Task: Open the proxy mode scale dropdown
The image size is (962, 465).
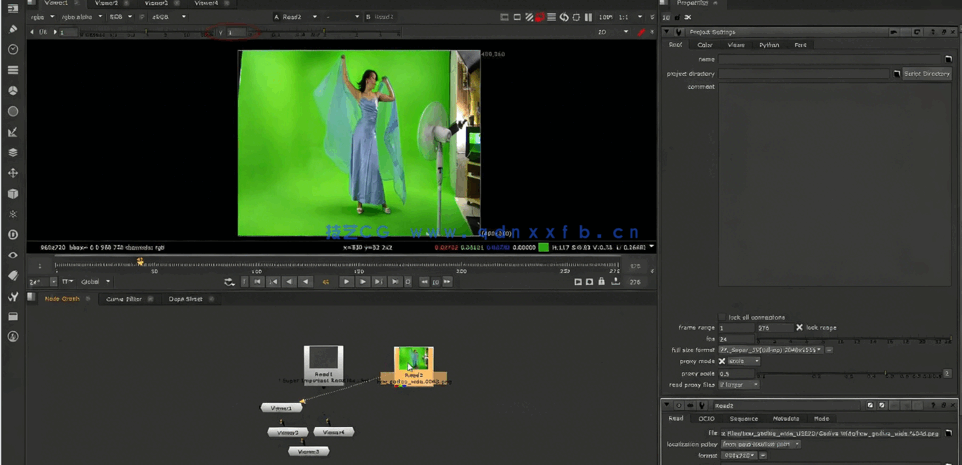Action: (744, 361)
